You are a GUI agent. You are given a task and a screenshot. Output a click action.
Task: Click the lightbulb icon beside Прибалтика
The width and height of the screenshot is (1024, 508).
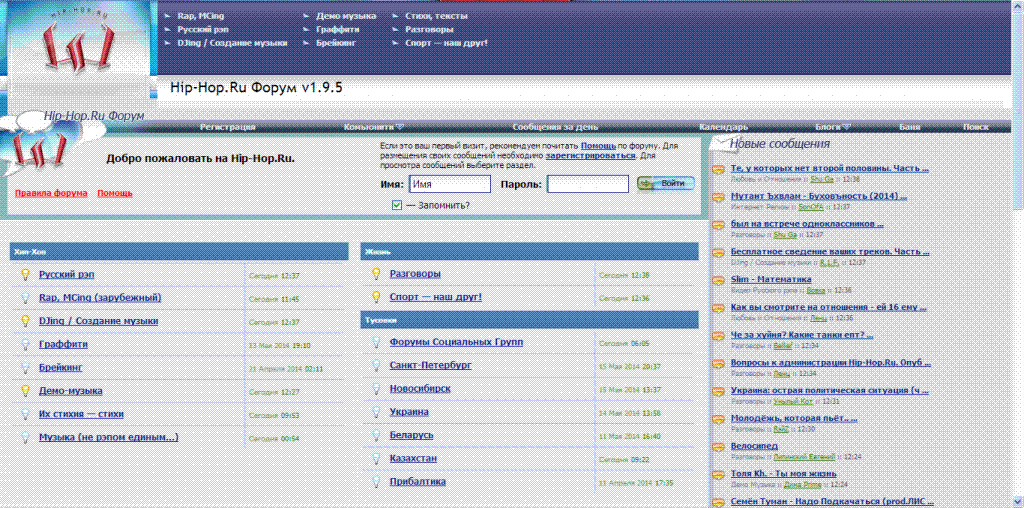pos(376,482)
